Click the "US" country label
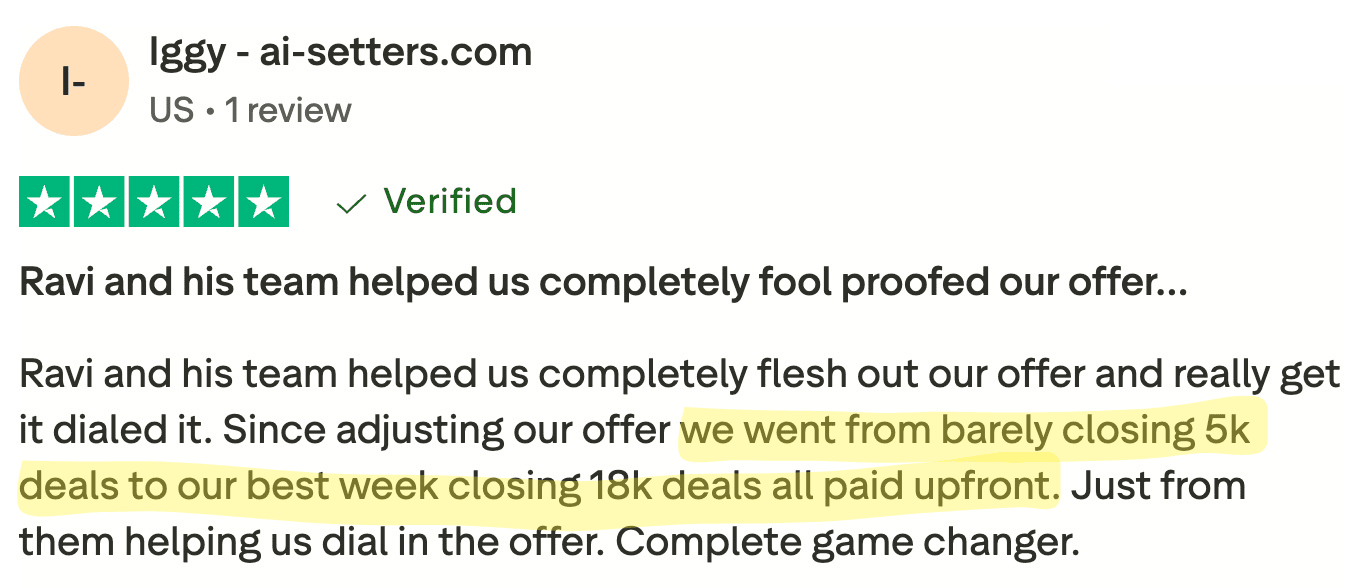Screen dimensions: 1366x588 pyautogui.click(x=171, y=110)
